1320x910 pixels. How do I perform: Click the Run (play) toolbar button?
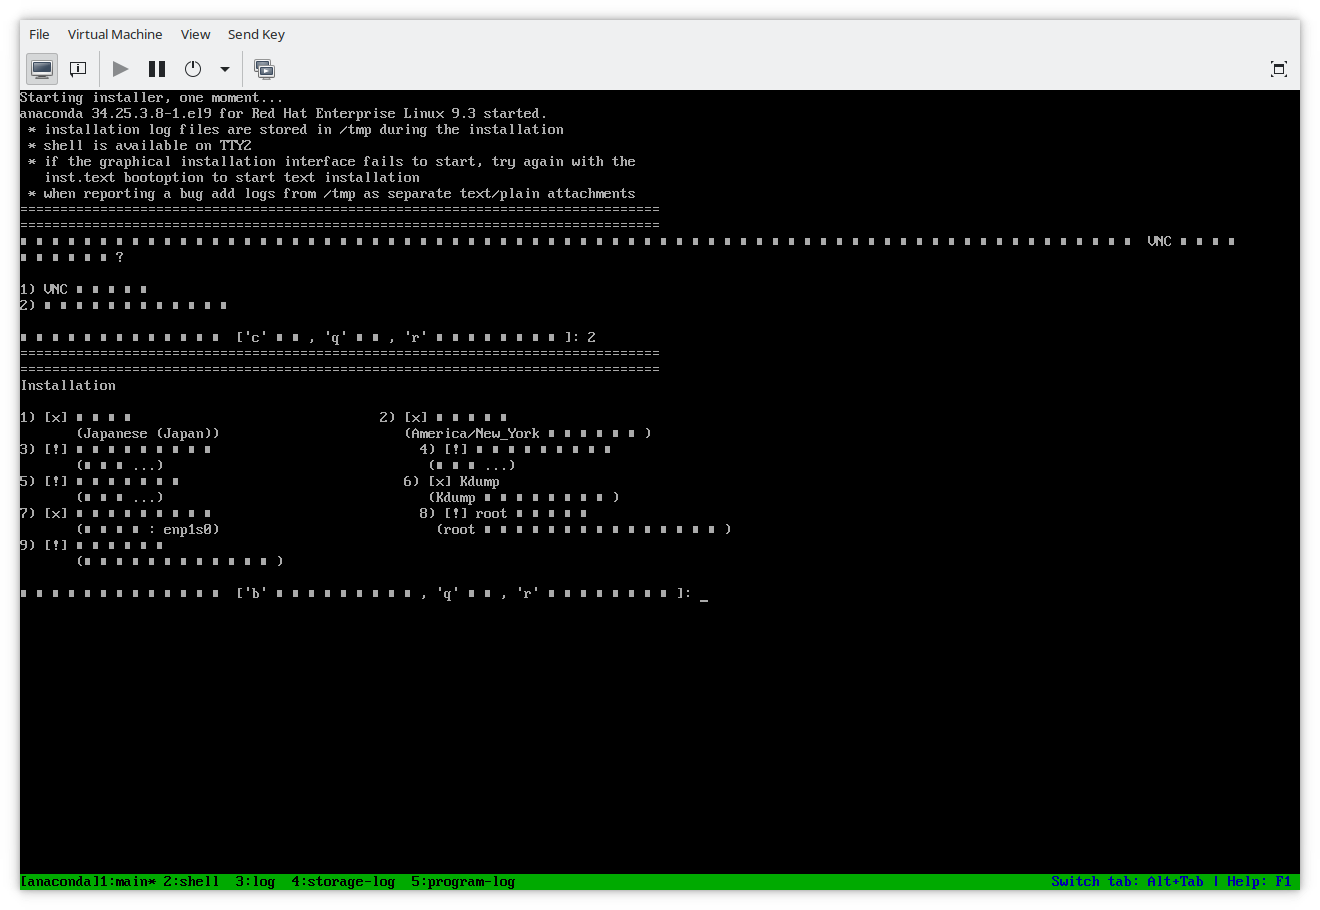coord(121,69)
